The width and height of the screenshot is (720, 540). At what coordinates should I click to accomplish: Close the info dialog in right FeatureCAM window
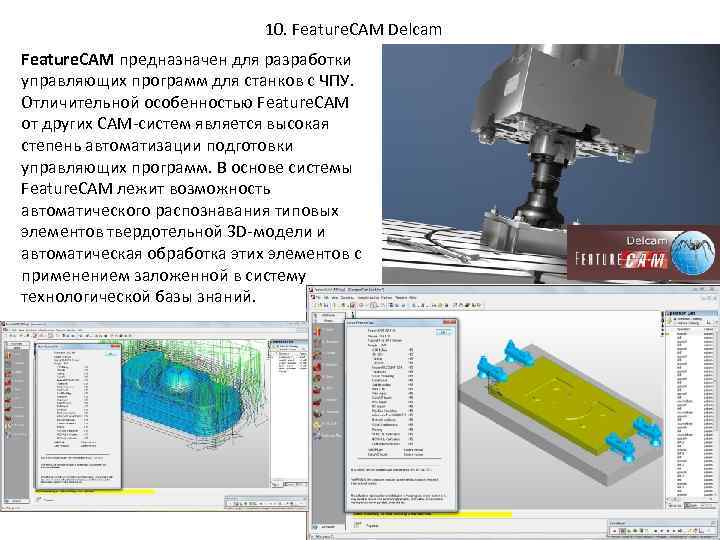[x=451, y=323]
